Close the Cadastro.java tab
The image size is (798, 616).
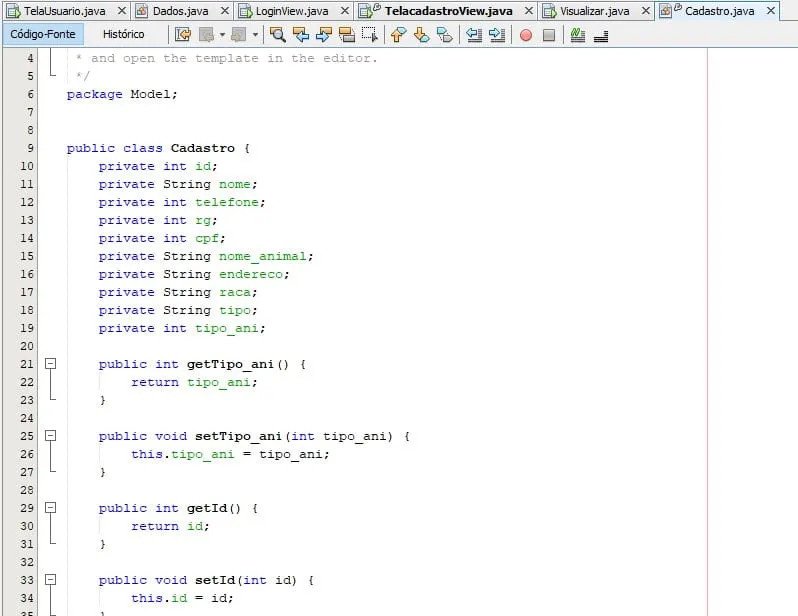coord(771,11)
